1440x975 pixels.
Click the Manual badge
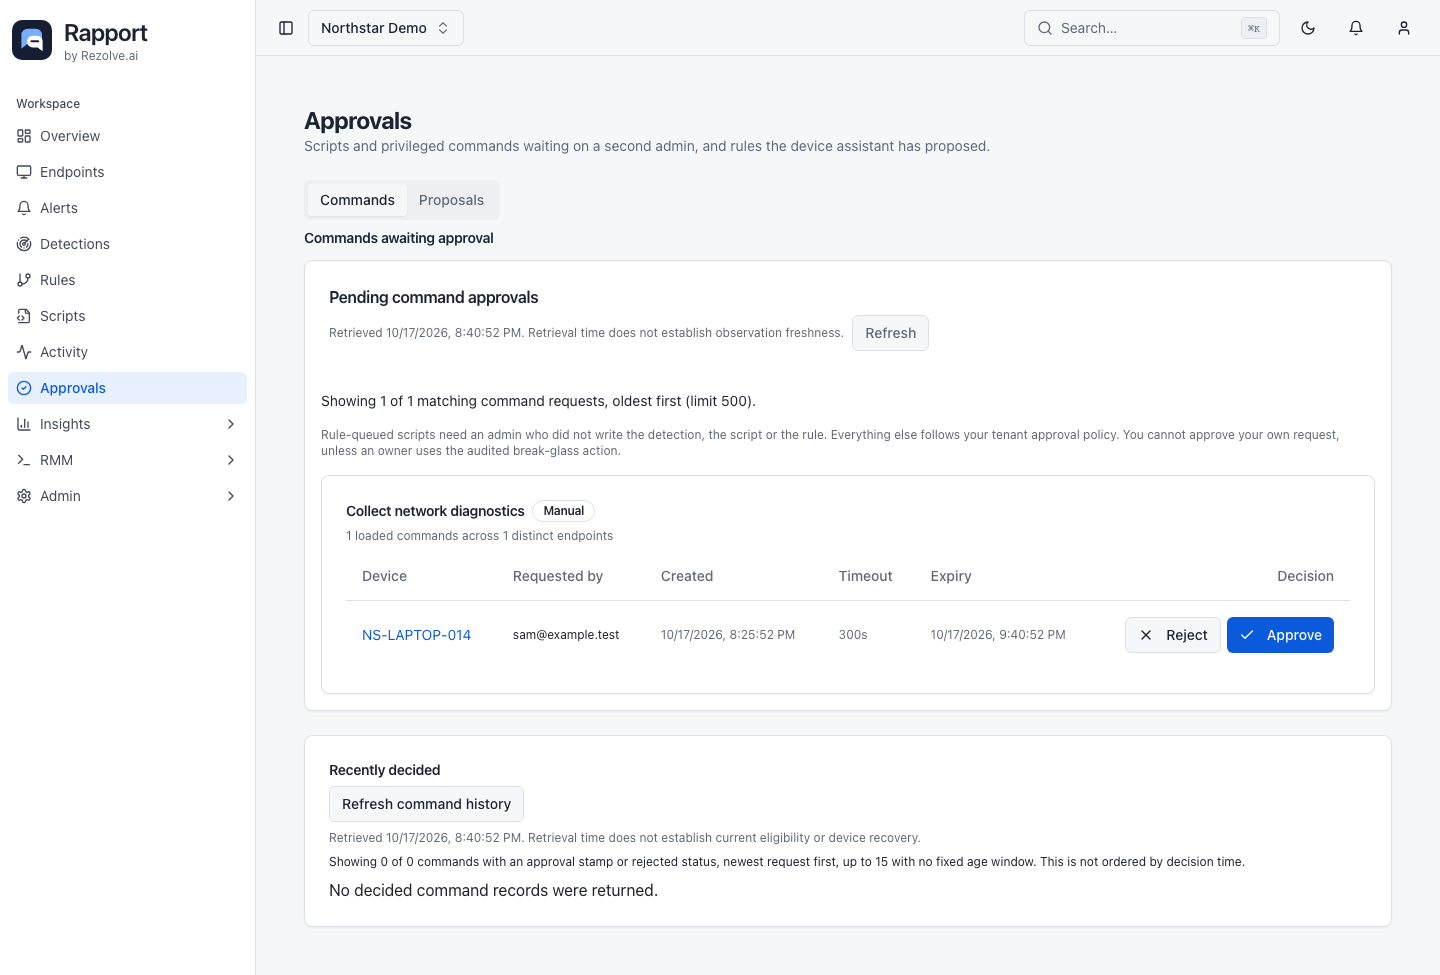pyautogui.click(x=564, y=511)
